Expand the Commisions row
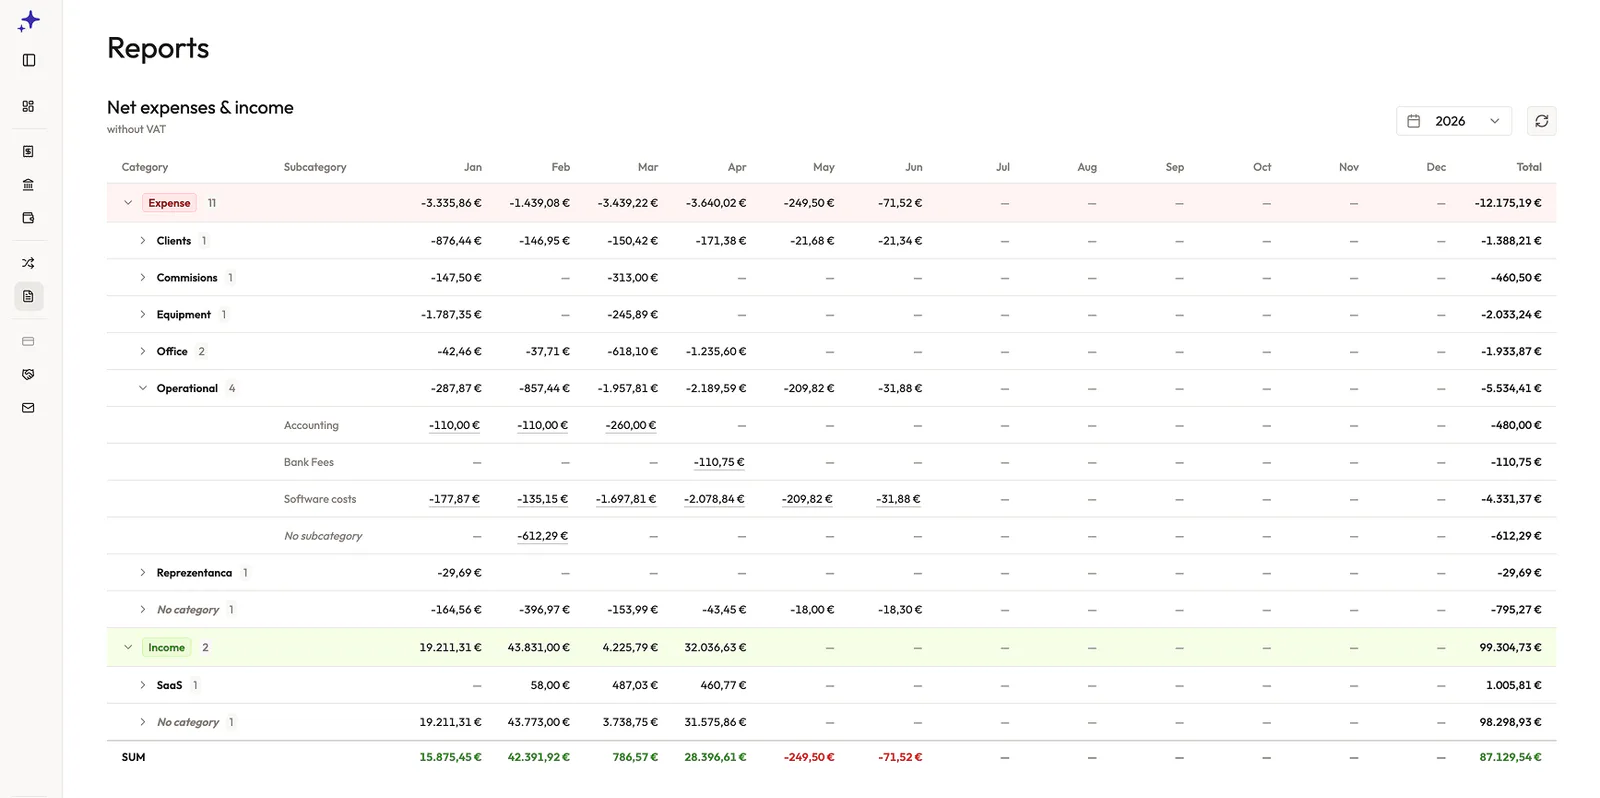The width and height of the screenshot is (1600, 798). 143,278
